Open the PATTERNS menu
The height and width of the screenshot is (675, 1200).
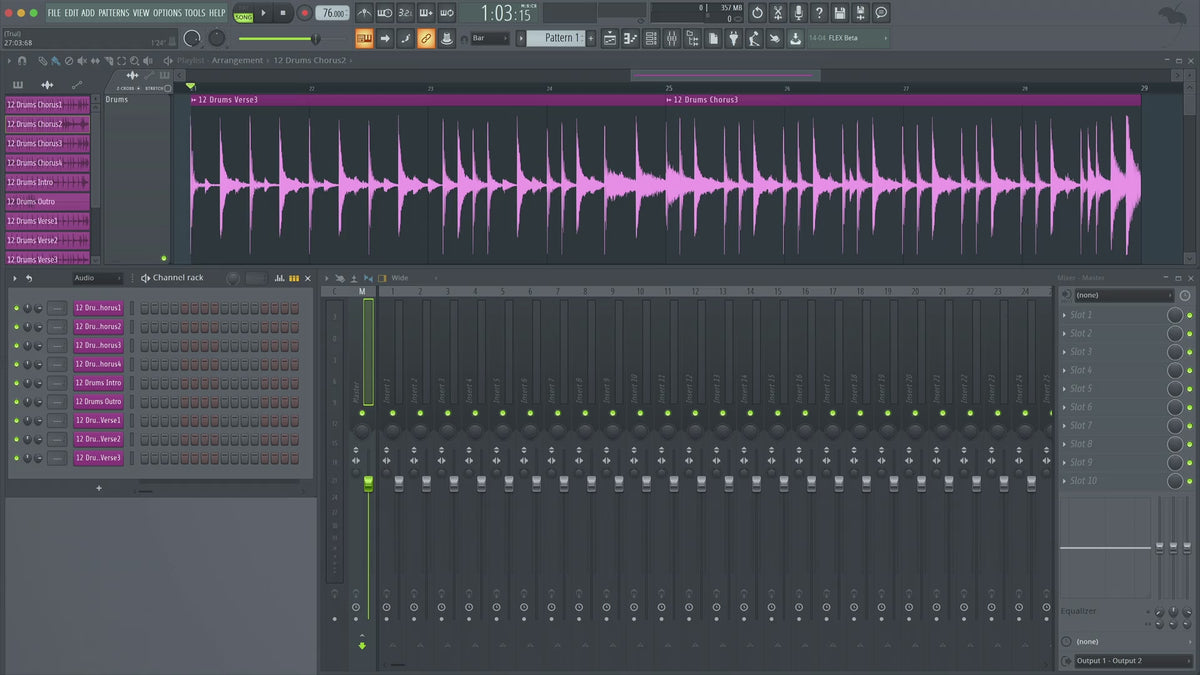[x=113, y=13]
